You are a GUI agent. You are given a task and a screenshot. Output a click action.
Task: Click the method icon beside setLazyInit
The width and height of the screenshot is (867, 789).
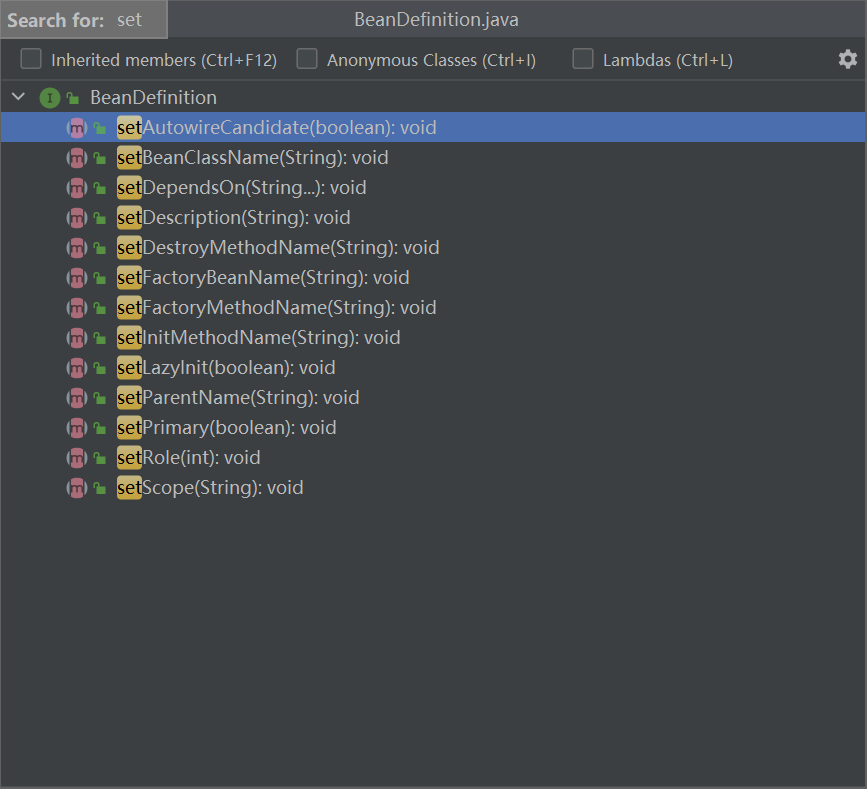pyautogui.click(x=77, y=368)
